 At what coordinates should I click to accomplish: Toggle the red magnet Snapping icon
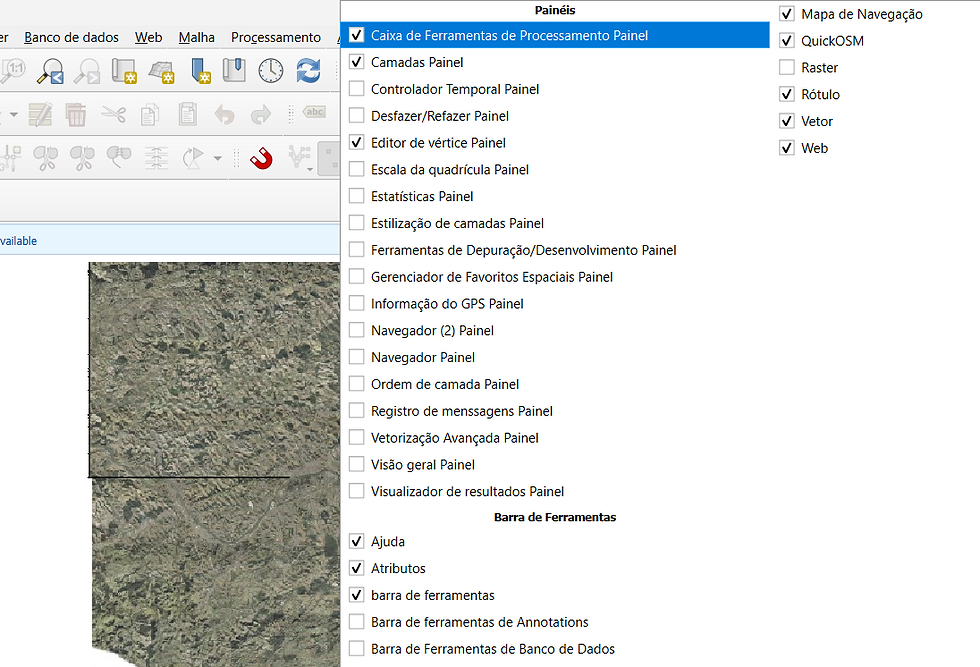[261, 158]
